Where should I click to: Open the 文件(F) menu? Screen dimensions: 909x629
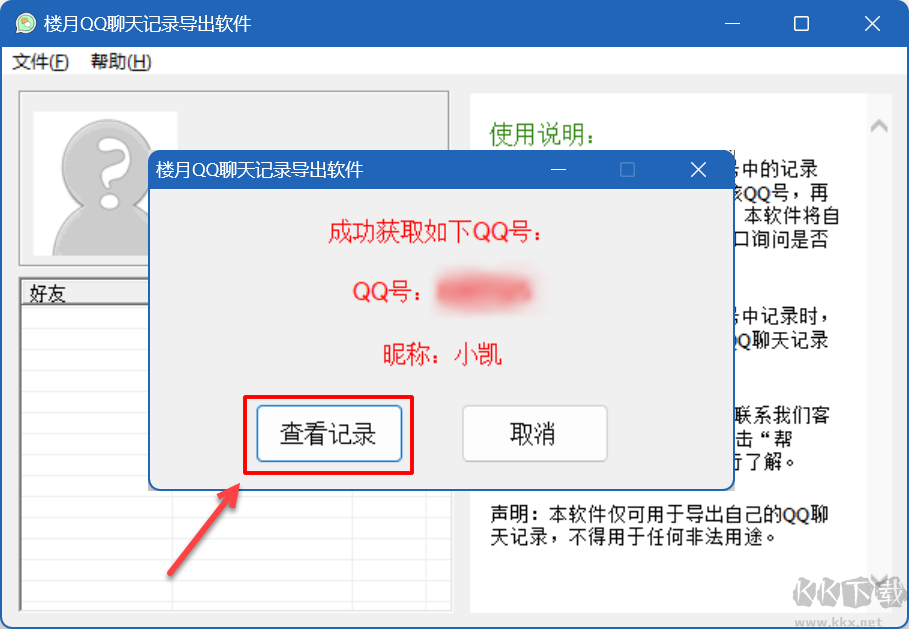coord(41,61)
